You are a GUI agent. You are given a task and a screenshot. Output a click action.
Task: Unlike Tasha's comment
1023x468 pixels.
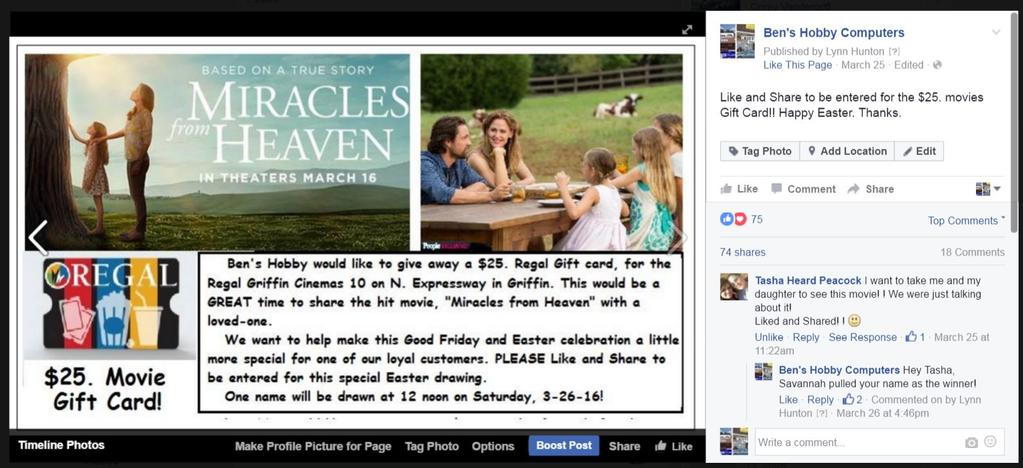pyautogui.click(x=769, y=337)
